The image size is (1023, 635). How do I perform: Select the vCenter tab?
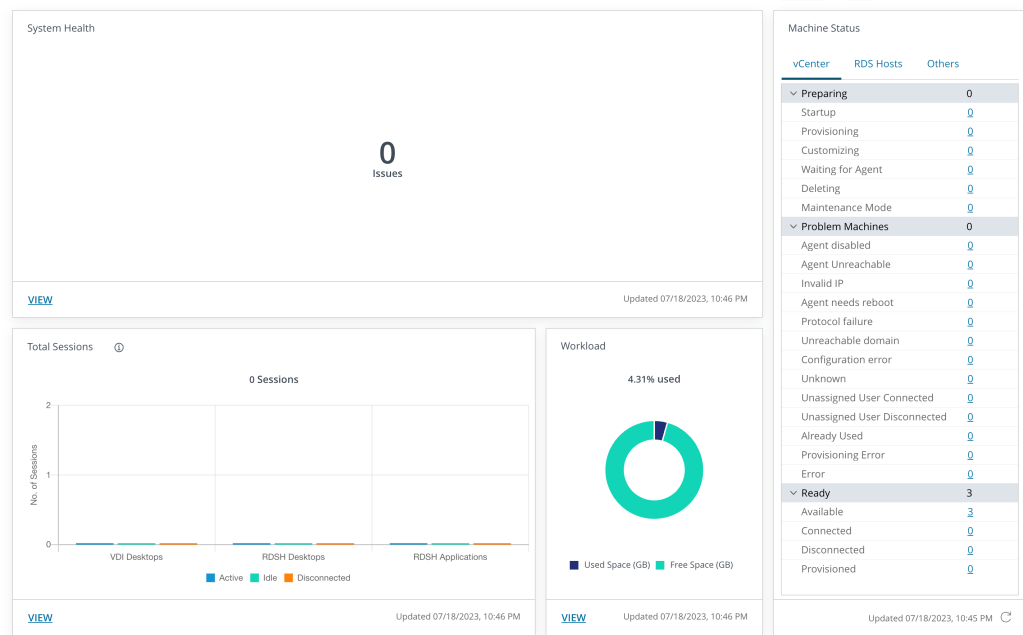tap(810, 64)
